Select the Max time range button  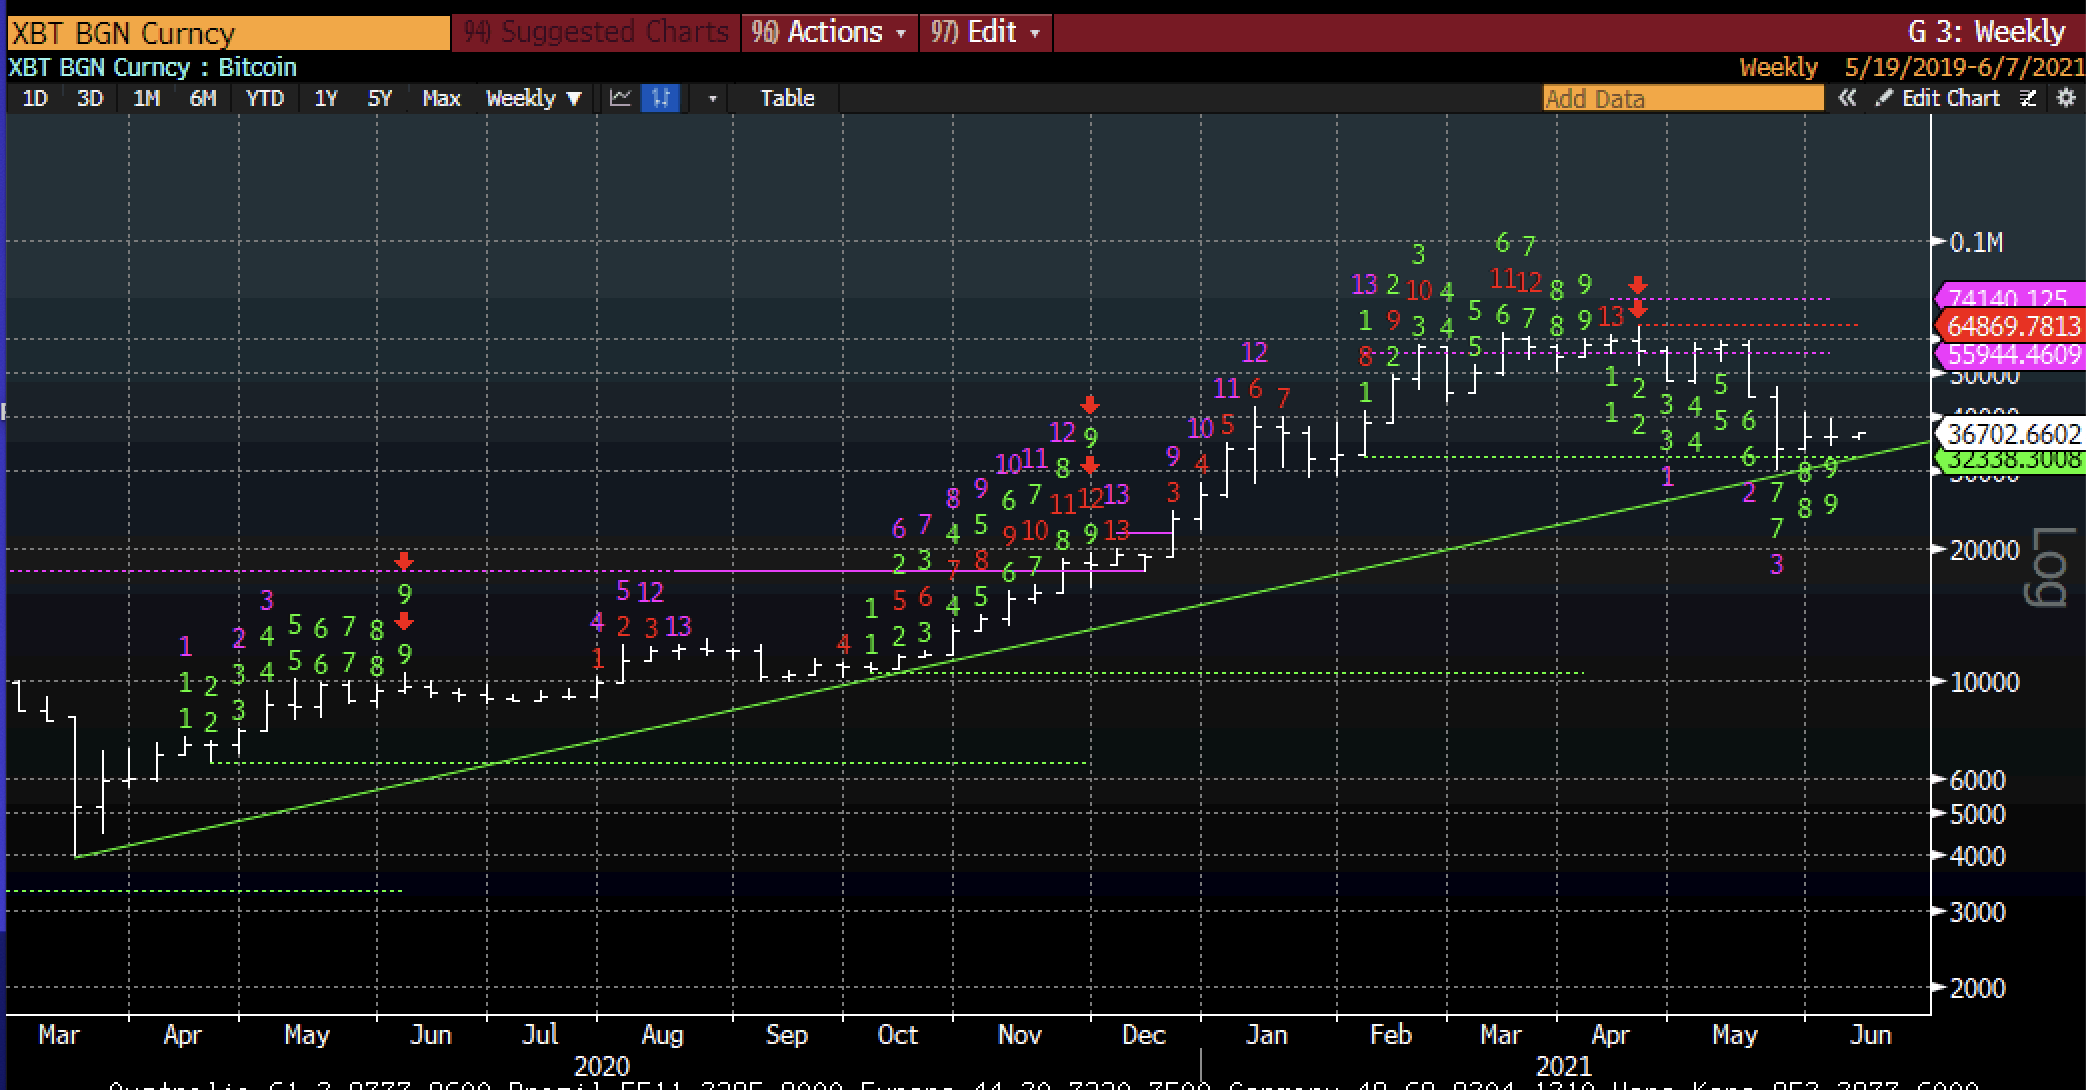441,98
